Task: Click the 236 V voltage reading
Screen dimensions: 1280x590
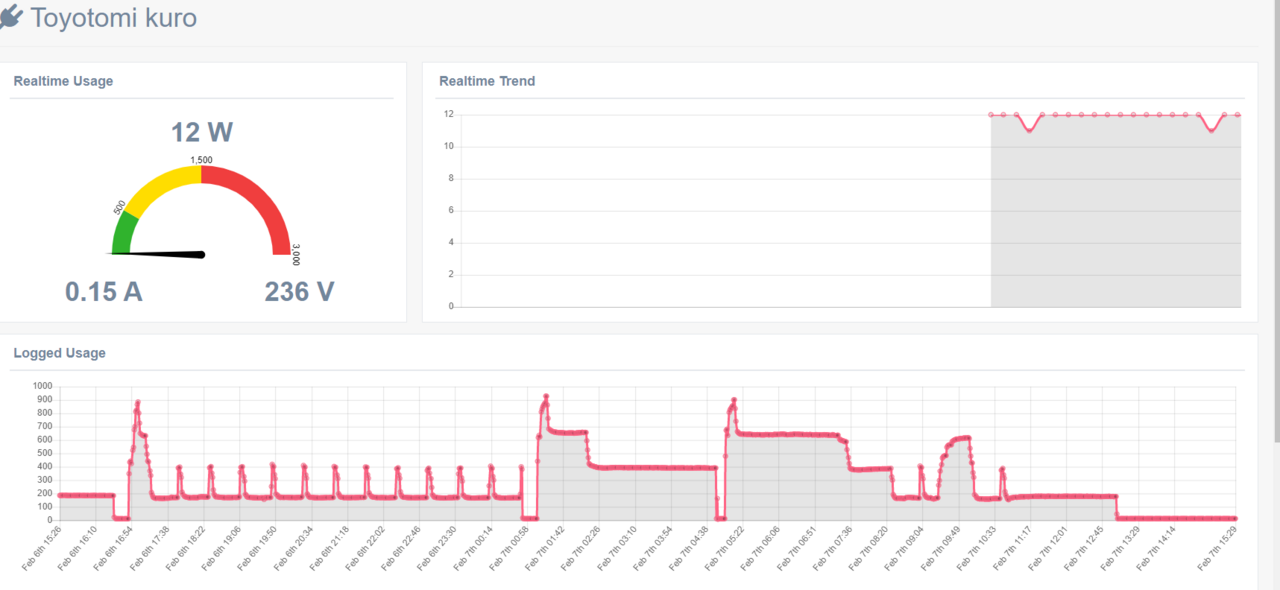Action: click(299, 291)
